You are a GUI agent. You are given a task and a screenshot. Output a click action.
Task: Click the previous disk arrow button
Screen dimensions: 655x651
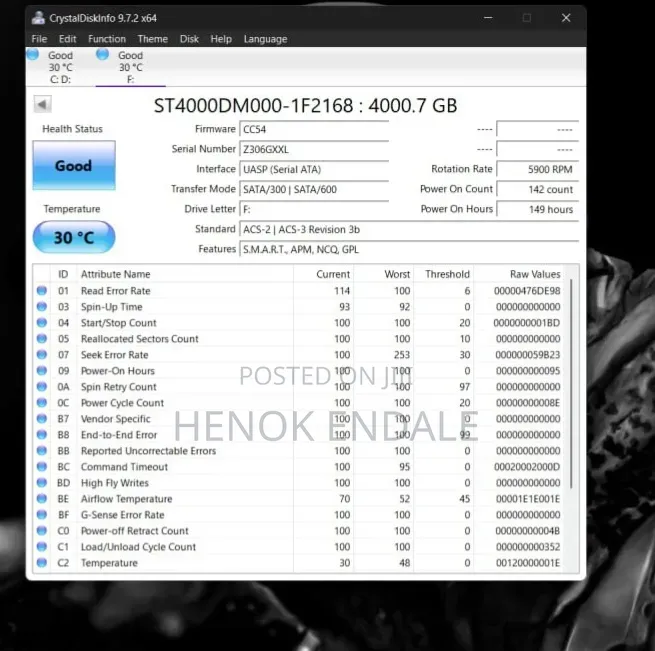43,104
